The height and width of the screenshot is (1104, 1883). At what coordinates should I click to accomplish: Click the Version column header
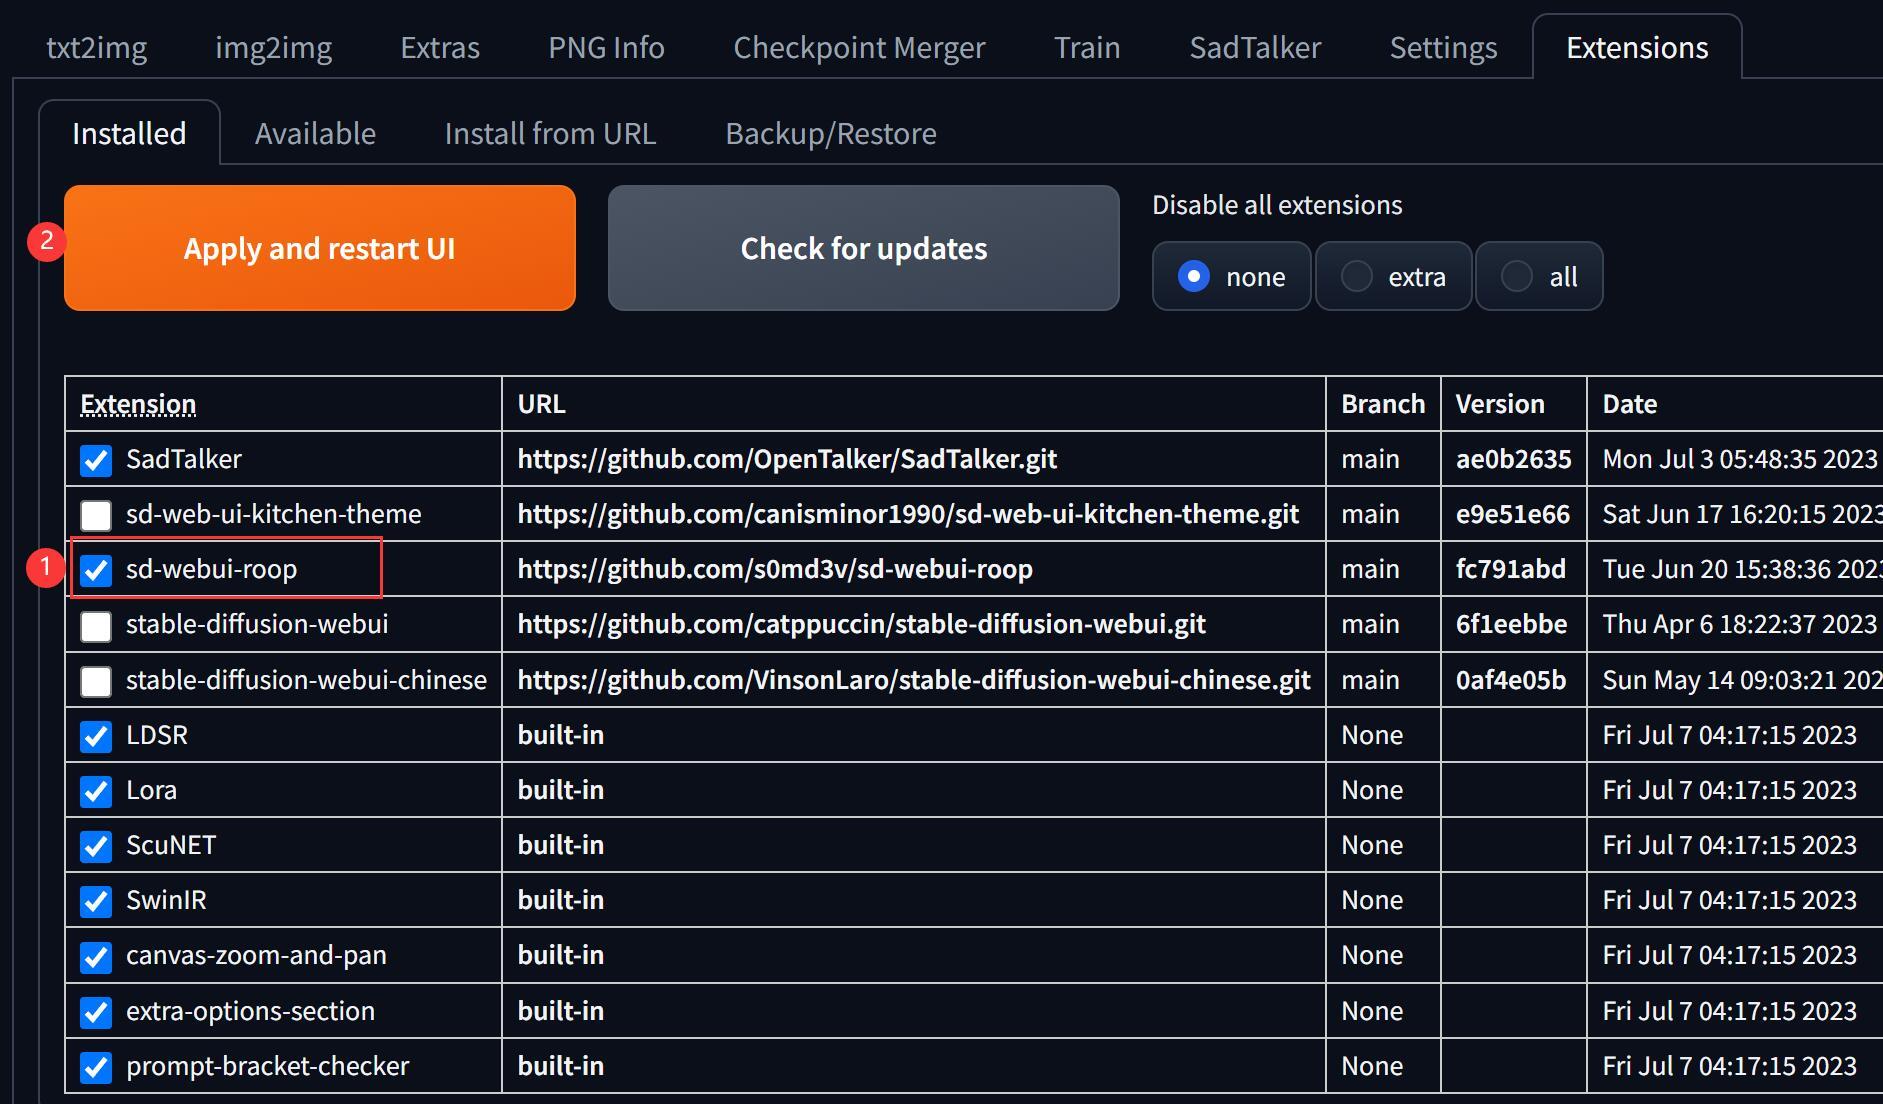point(1500,404)
